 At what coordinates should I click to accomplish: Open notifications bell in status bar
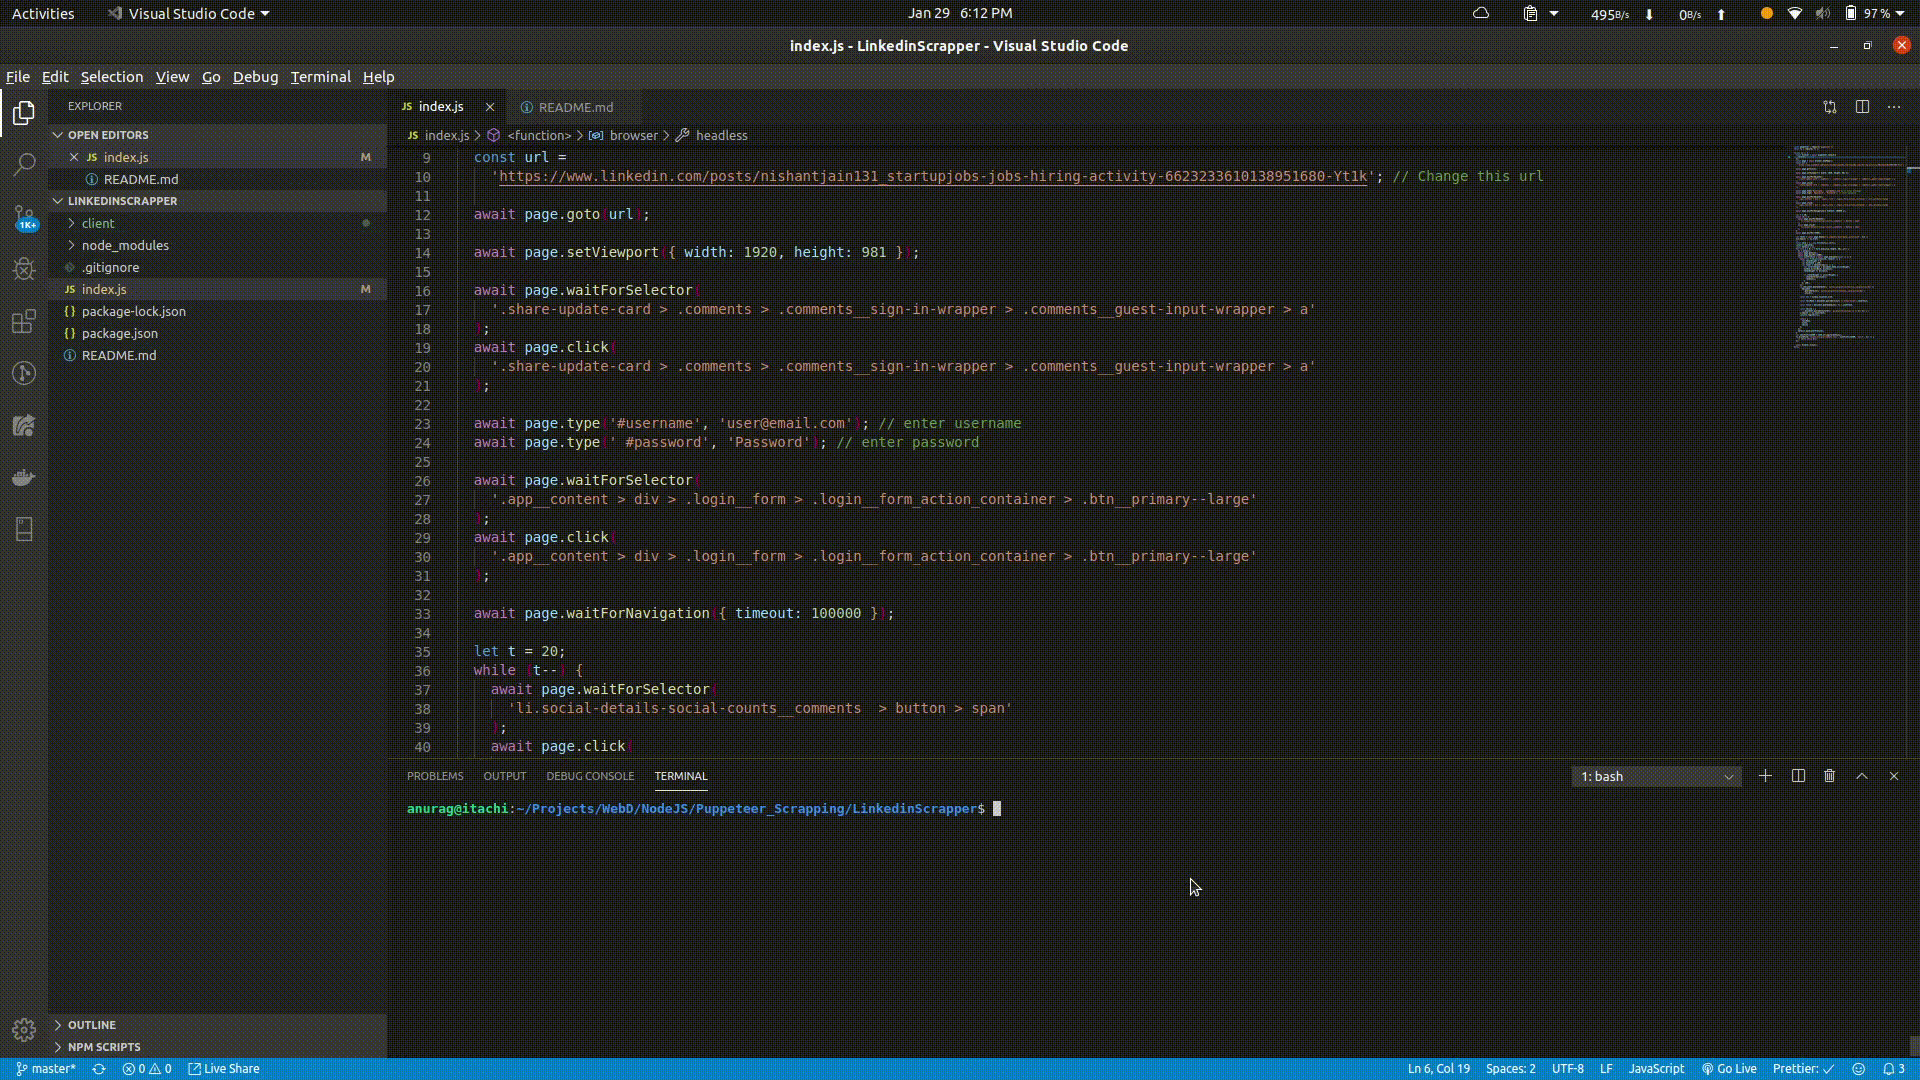click(1894, 1069)
